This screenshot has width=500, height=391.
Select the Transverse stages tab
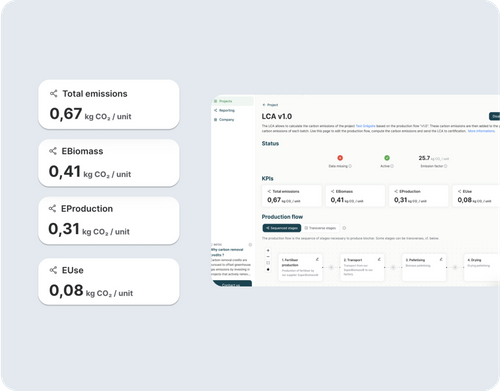(x=320, y=228)
